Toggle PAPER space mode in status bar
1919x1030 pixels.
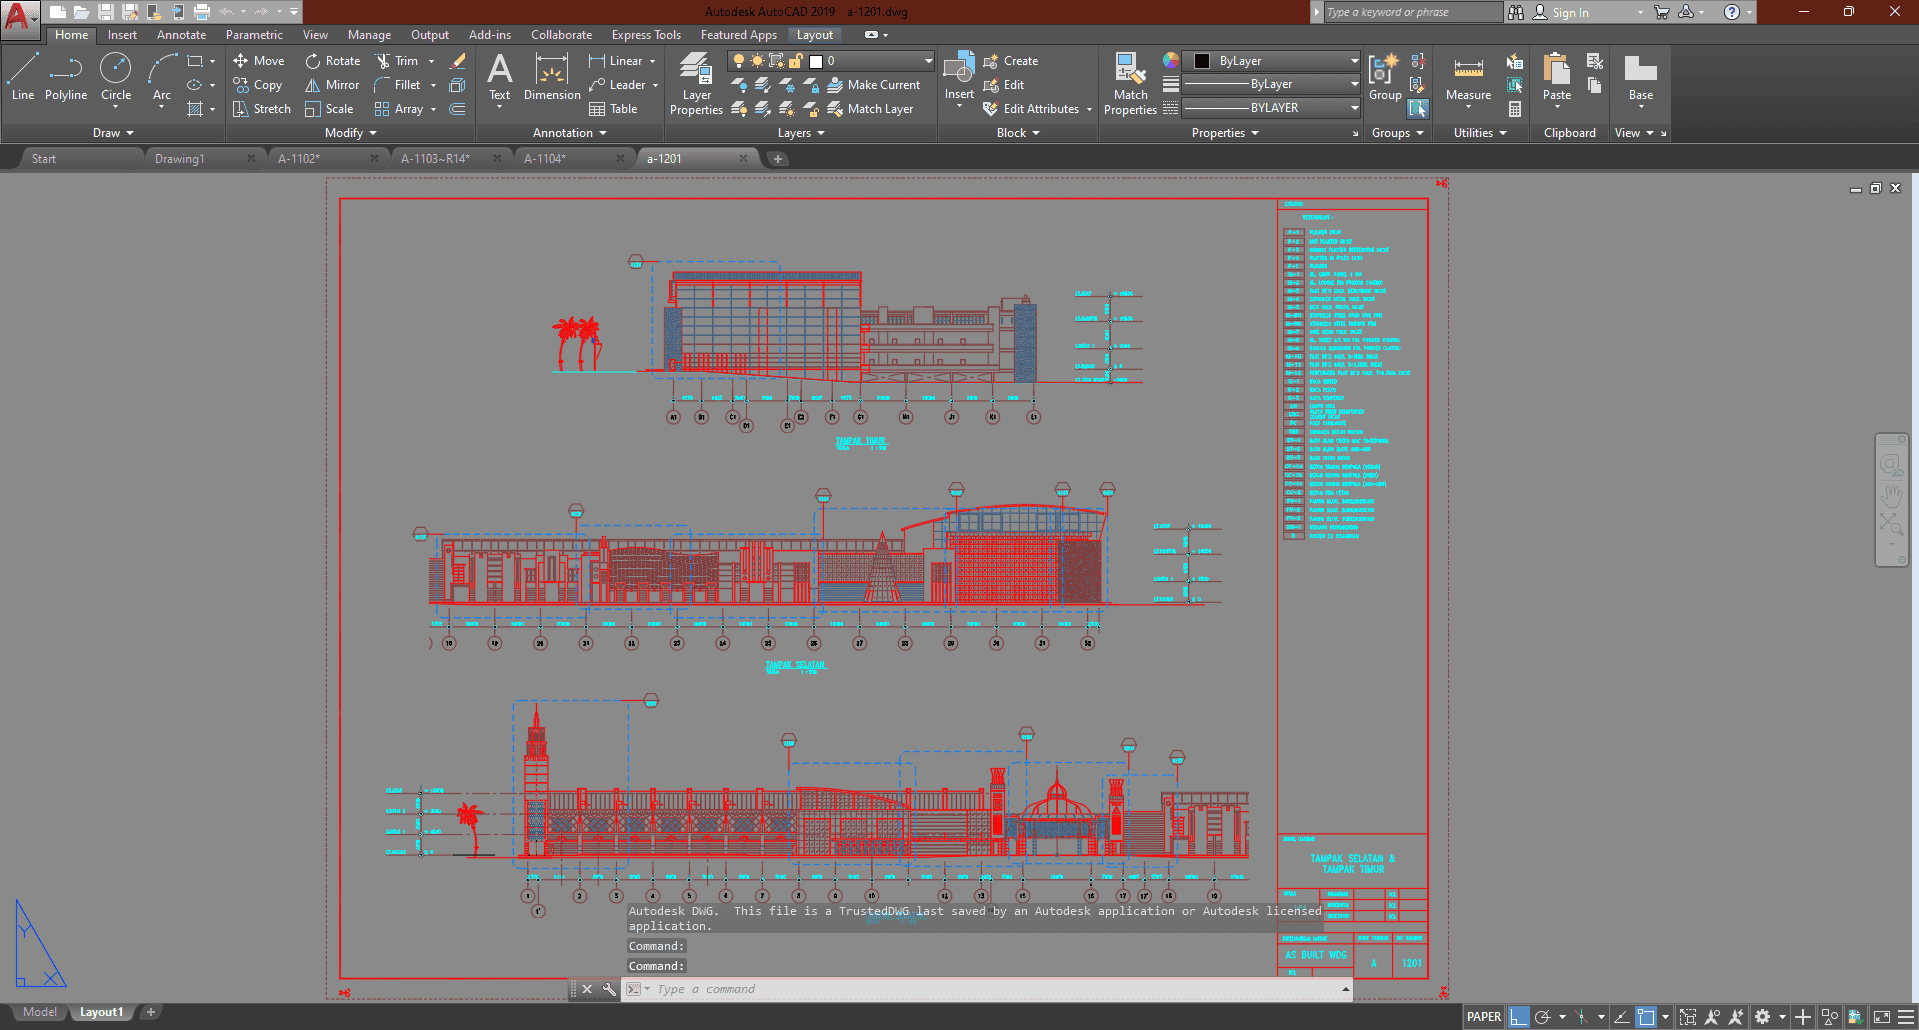coord(1483,1017)
